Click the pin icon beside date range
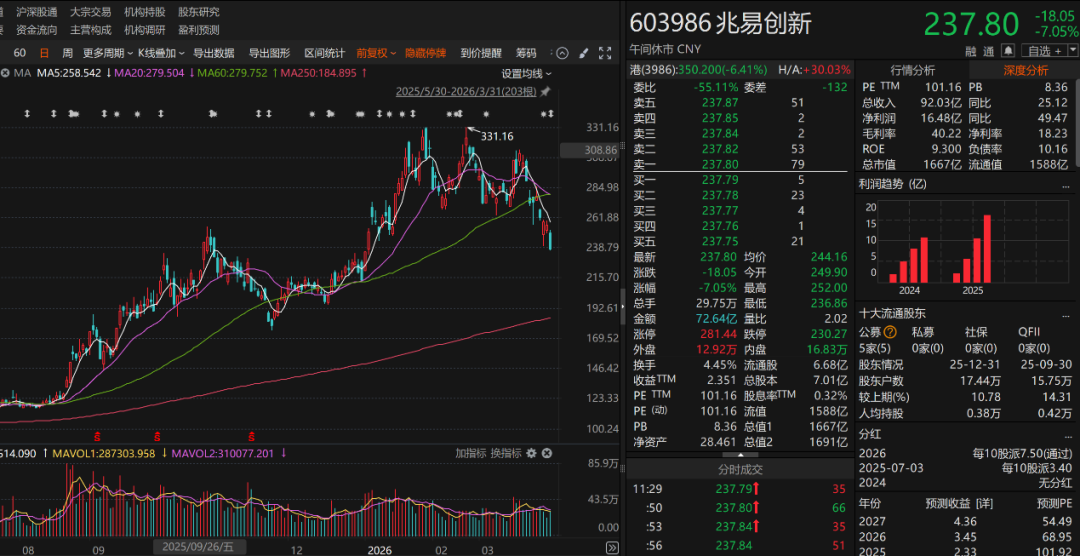 545,91
